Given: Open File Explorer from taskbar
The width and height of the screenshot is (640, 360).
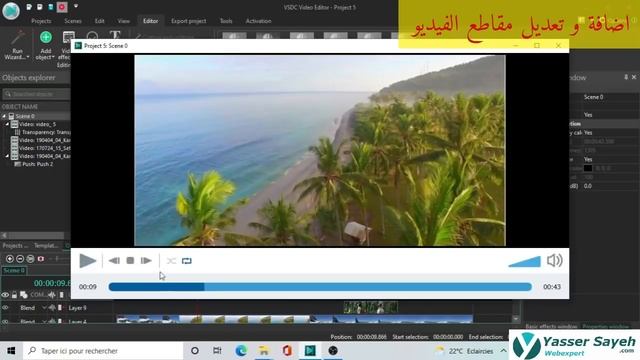Looking at the screenshot, I should click(264, 351).
